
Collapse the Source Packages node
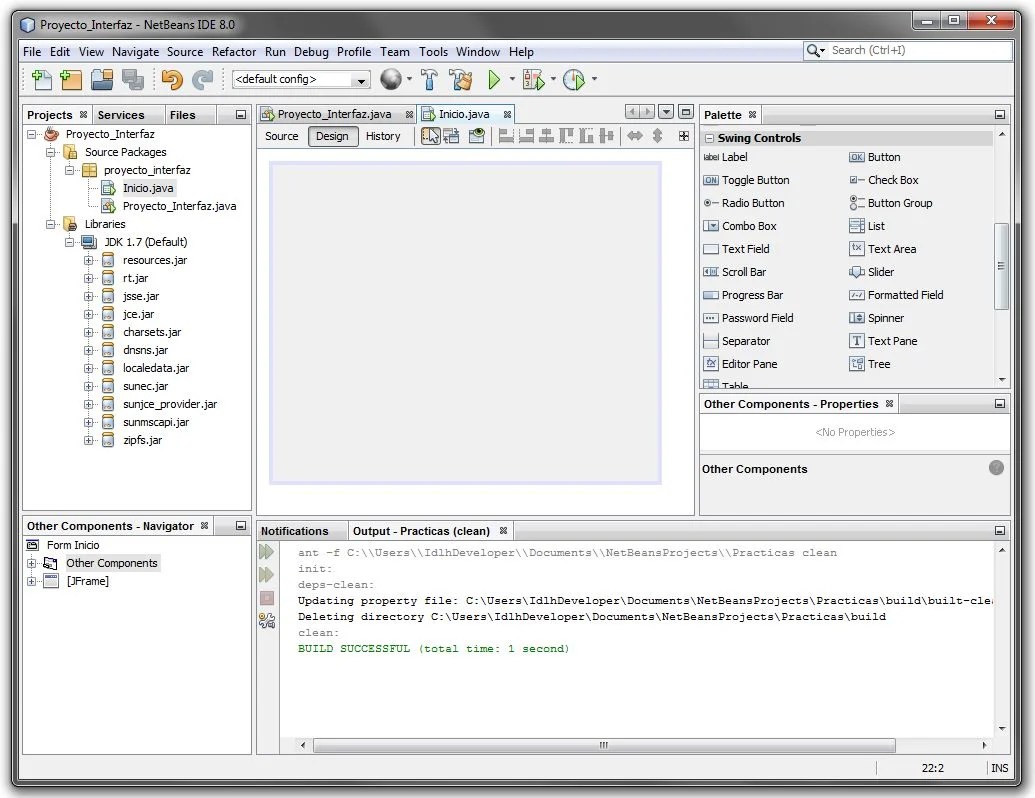coord(53,151)
